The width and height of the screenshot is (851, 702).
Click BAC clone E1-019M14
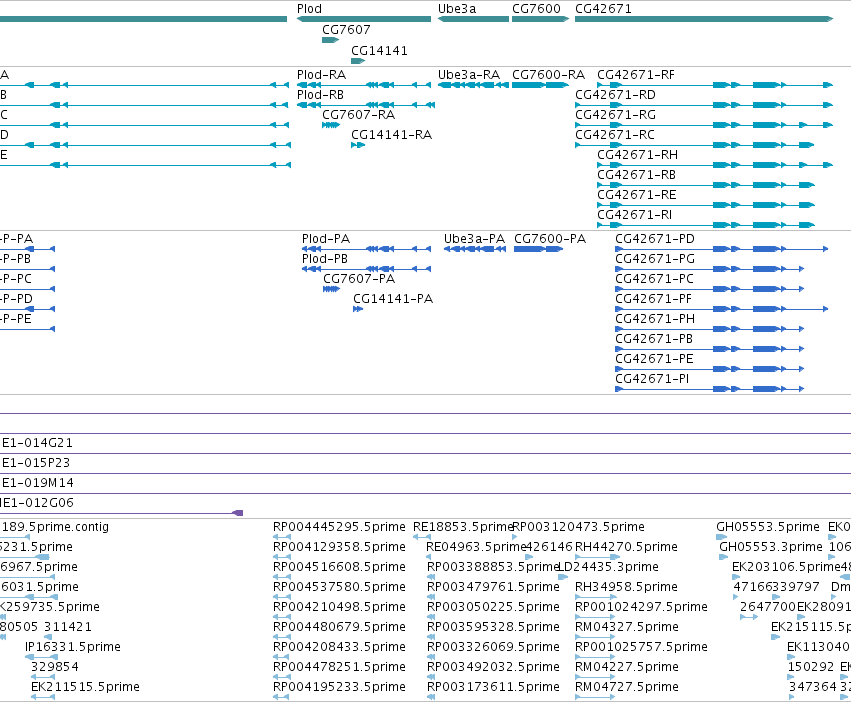click(37, 483)
